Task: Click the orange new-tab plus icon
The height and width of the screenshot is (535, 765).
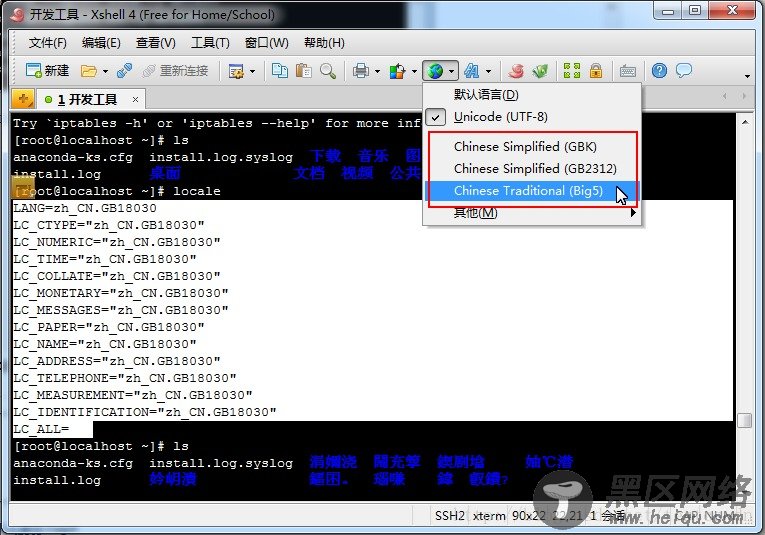Action: [x=23, y=99]
